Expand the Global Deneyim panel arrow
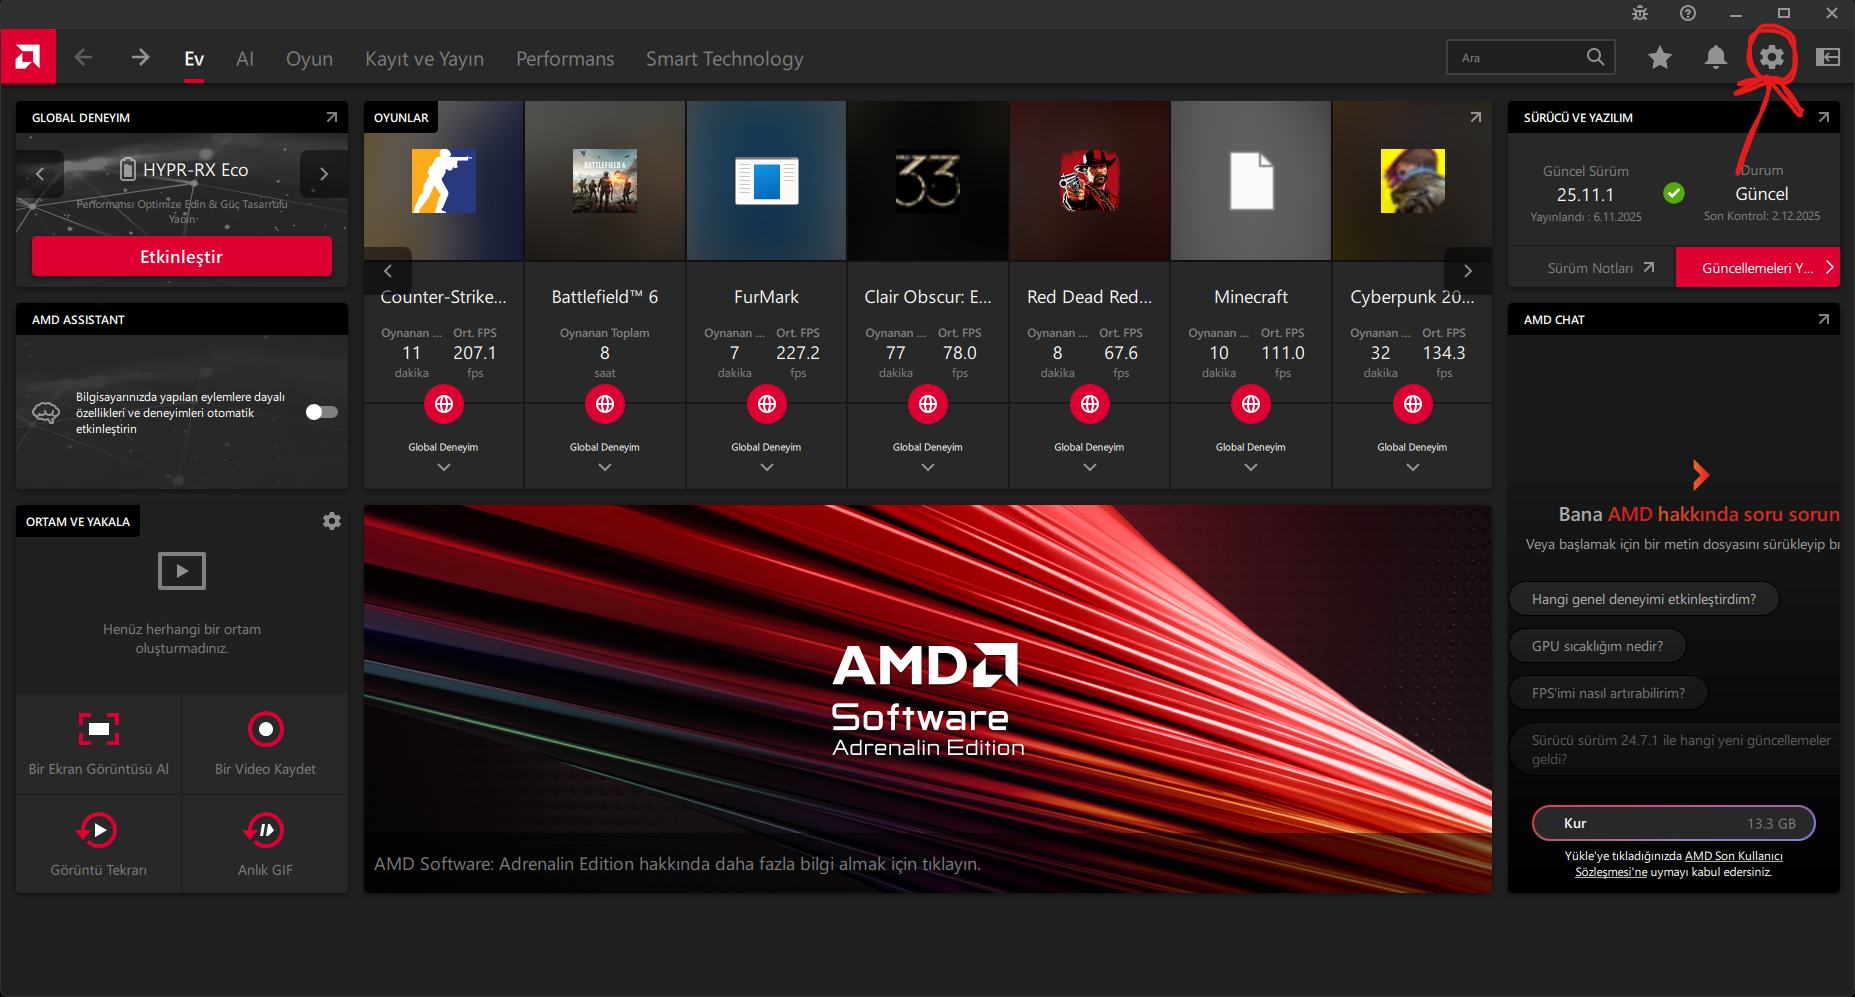Viewport: 1855px width, 997px height. pyautogui.click(x=332, y=117)
